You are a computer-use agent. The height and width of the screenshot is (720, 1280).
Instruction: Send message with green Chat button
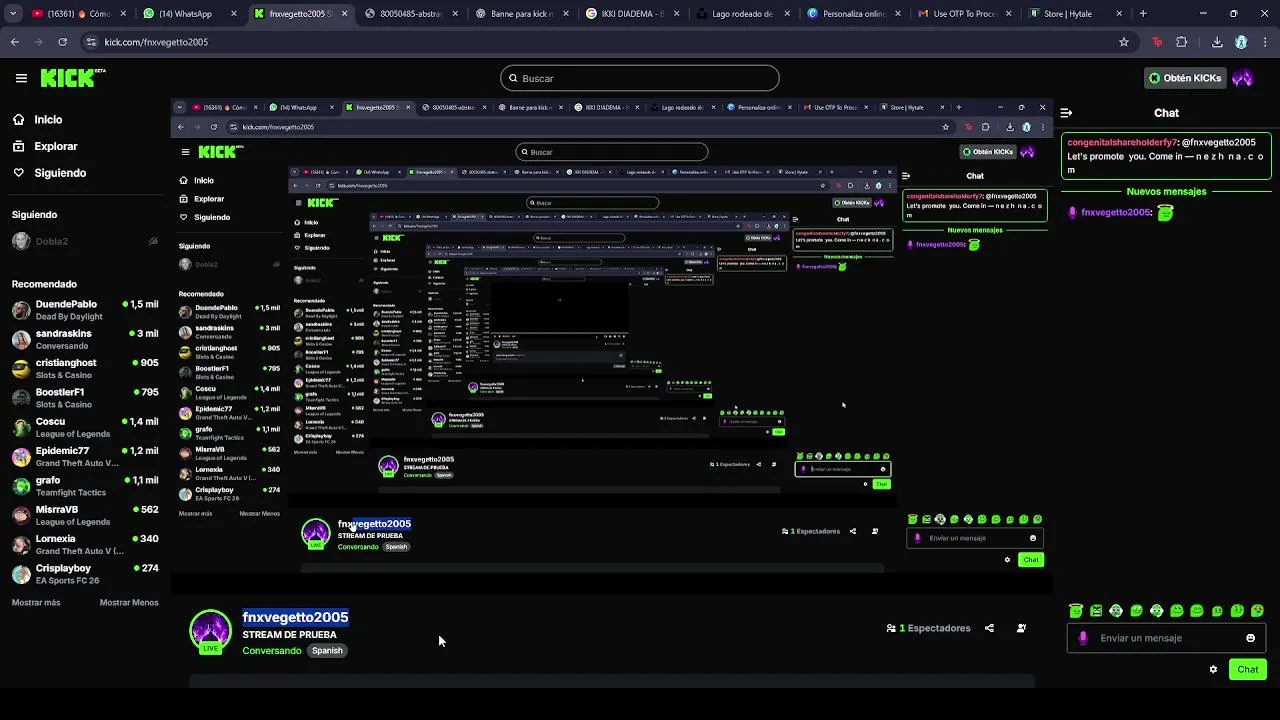point(1248,669)
